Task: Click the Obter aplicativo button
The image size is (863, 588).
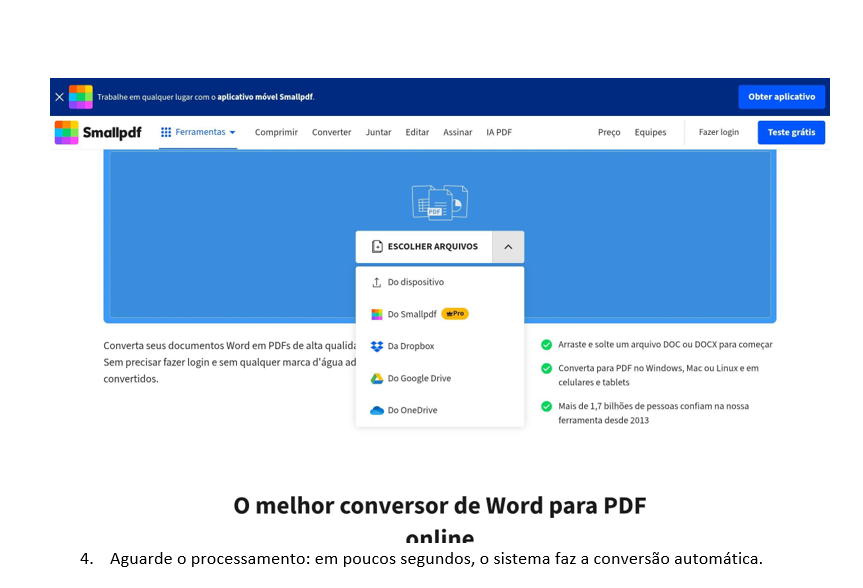Action: tap(781, 97)
